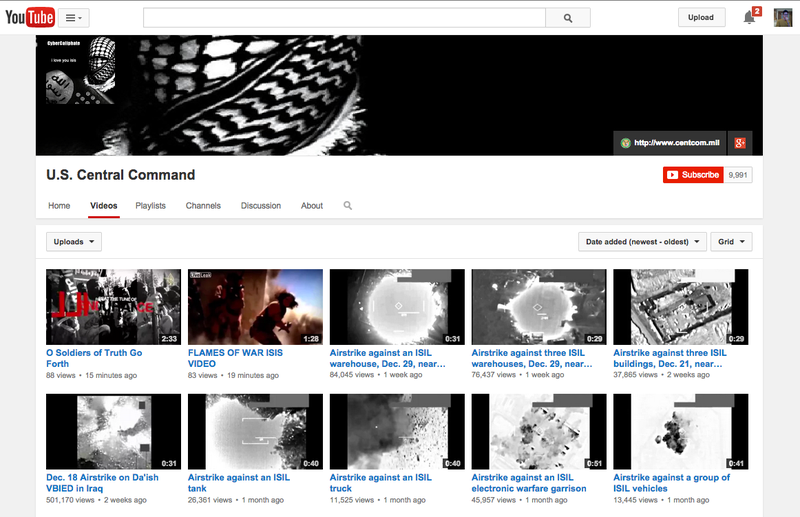Screen dimensions: 800x517
Task: Open three ISIL buildings video thumbnail
Action: tap(681, 307)
